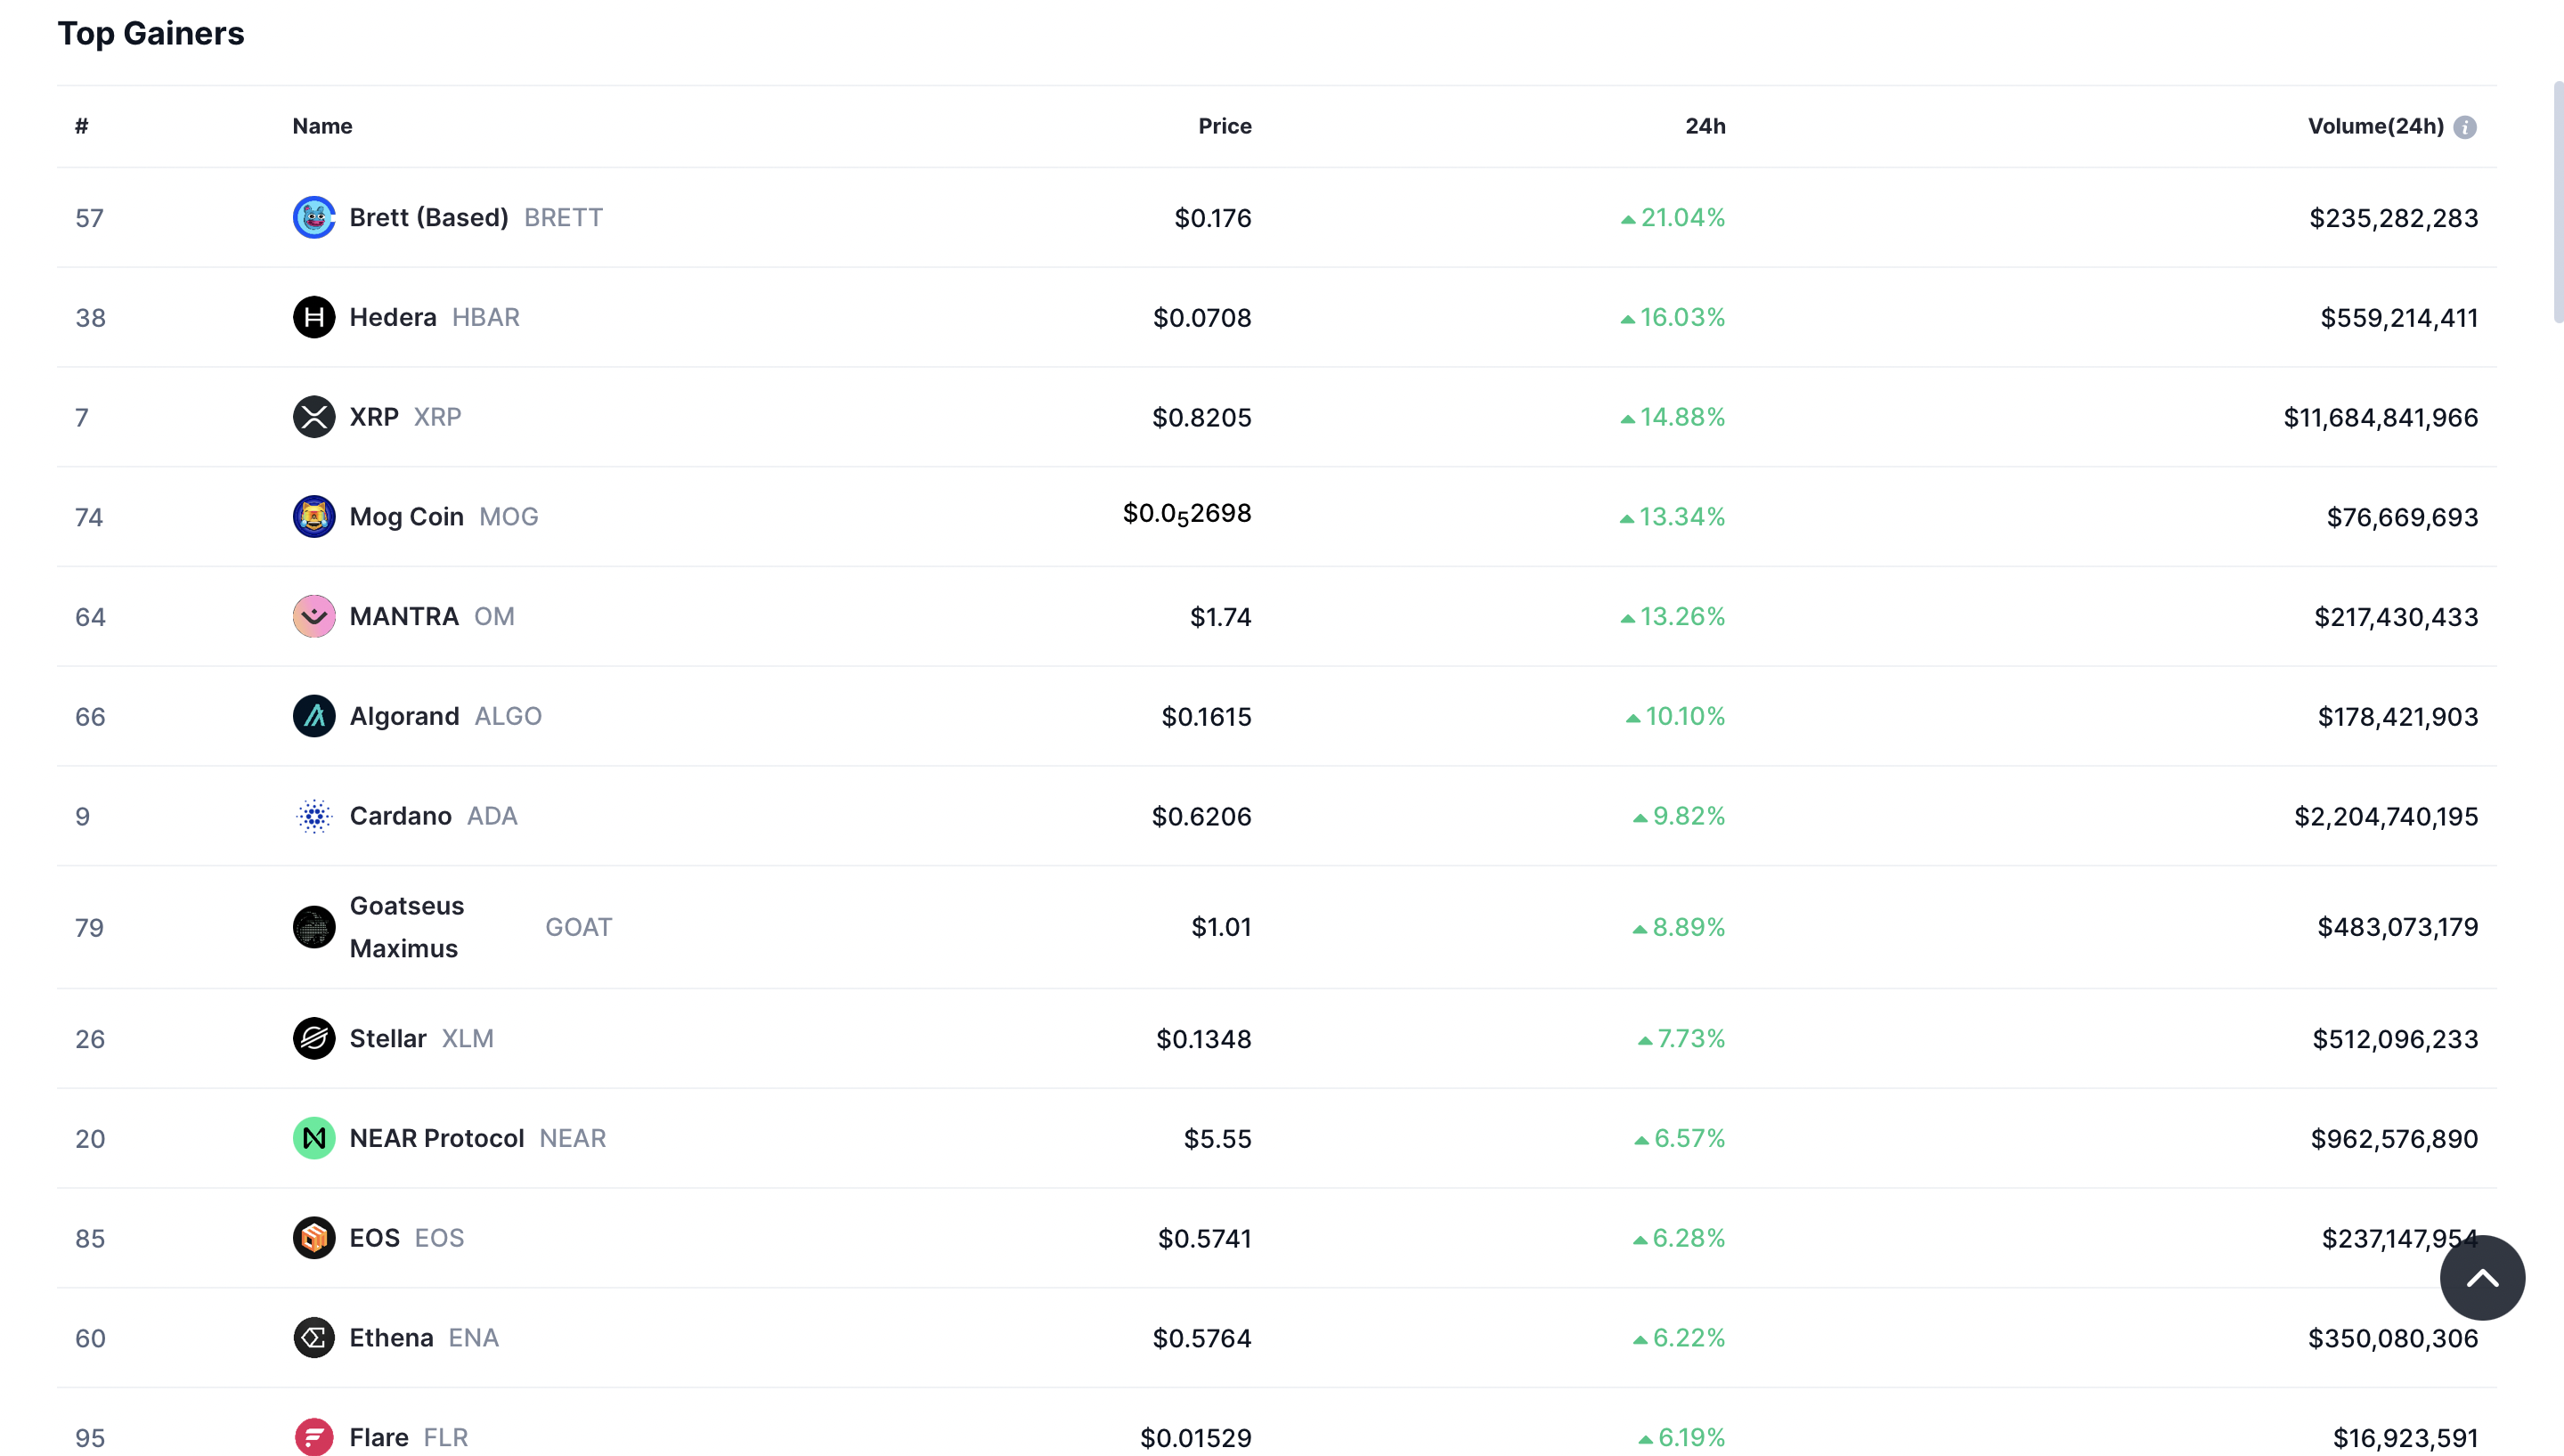
Task: Click the $1.74 price cell
Action: [x=1220, y=617]
